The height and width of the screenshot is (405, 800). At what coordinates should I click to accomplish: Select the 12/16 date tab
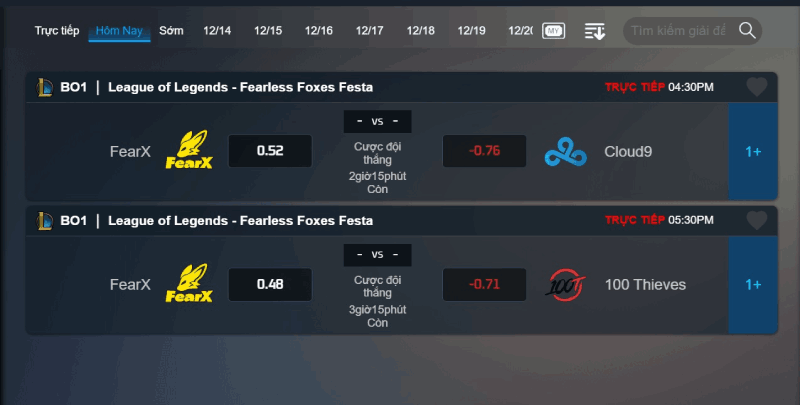tap(319, 31)
